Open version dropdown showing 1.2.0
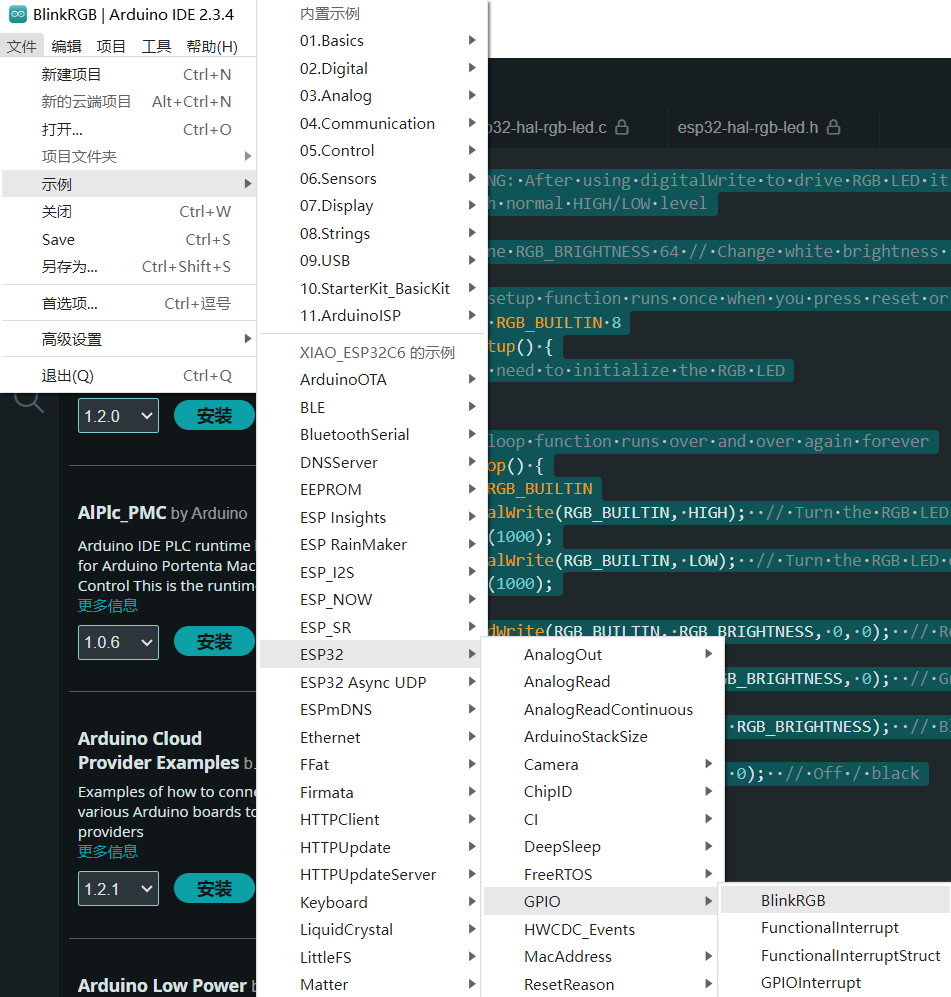Viewport: 951px width, 997px height. tap(118, 416)
